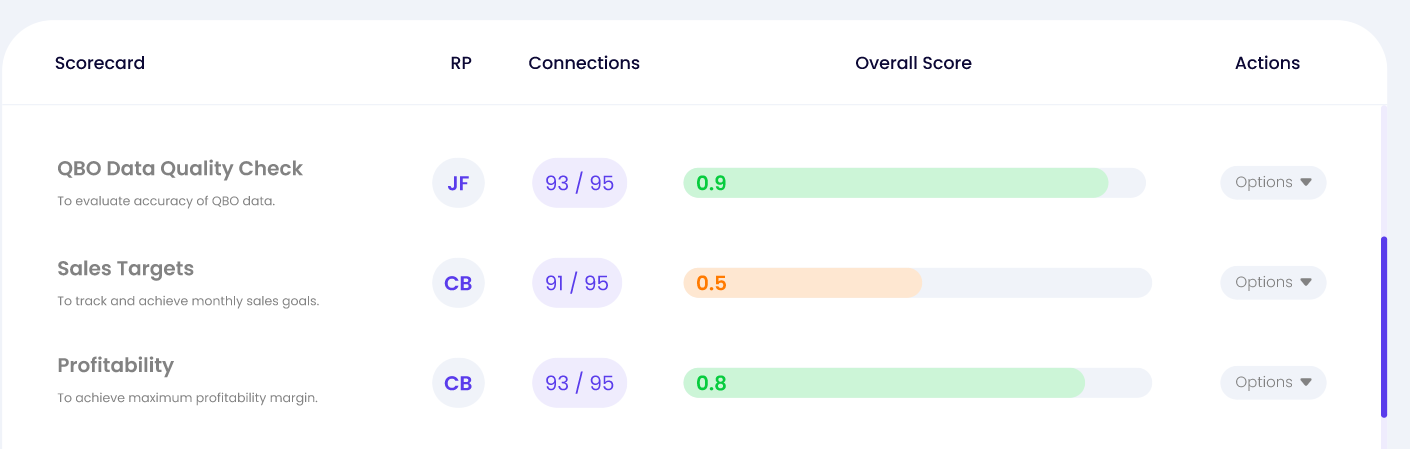
Task: Open the Profitability scorecard title
Action: click(116, 365)
